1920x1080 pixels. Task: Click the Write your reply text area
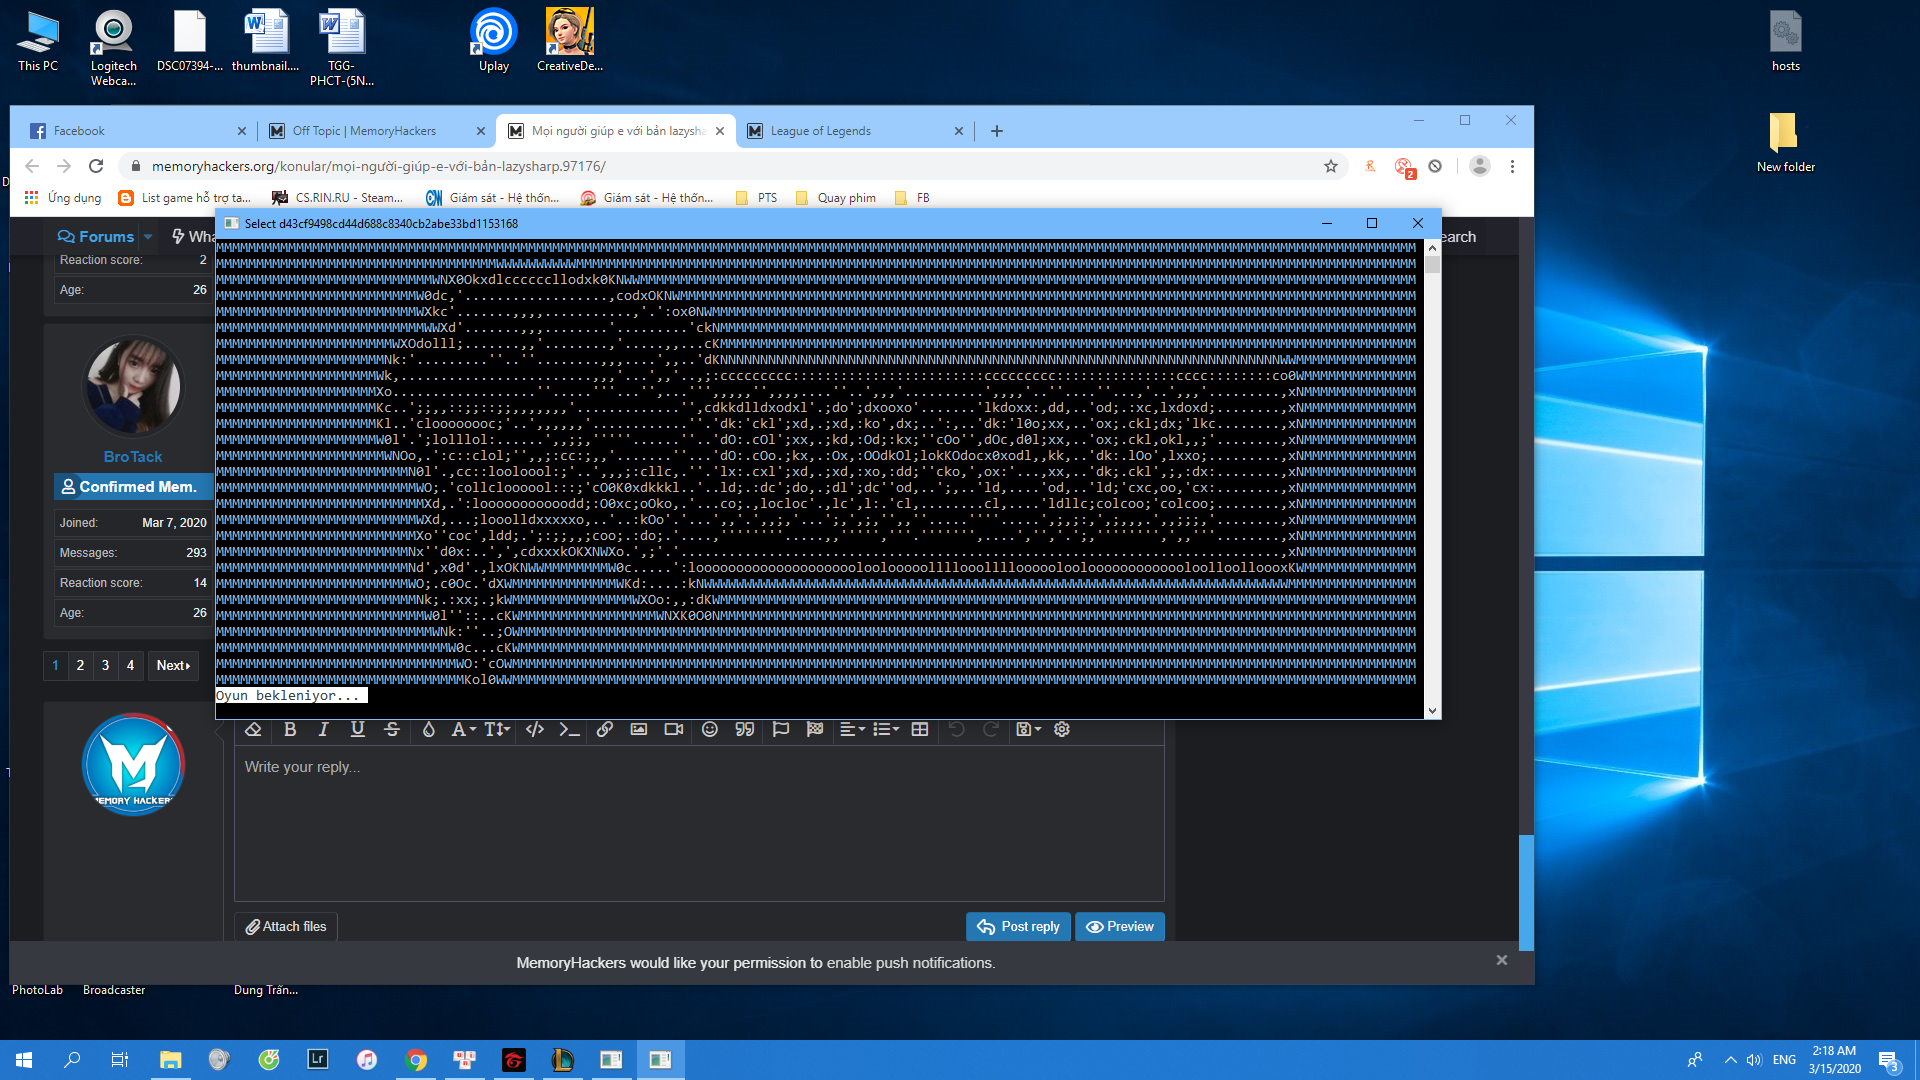click(699, 822)
